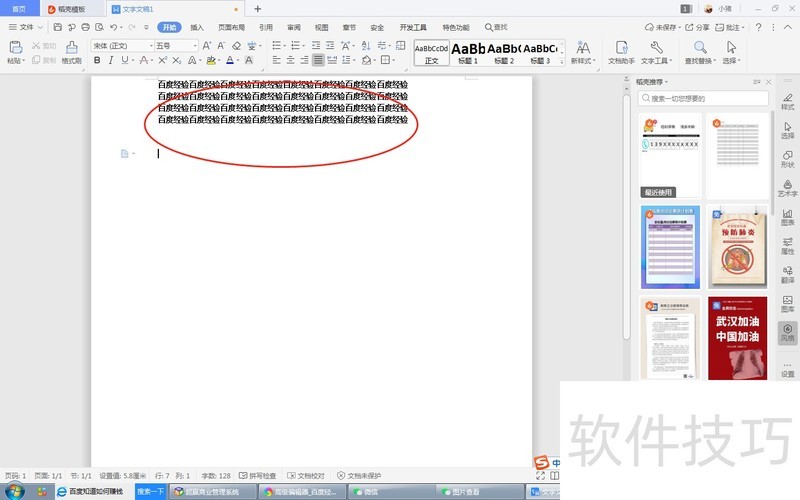Collapse the ribbon with the up chevron
This screenshot has width=800, height=500.
pyautogui.click(x=788, y=27)
